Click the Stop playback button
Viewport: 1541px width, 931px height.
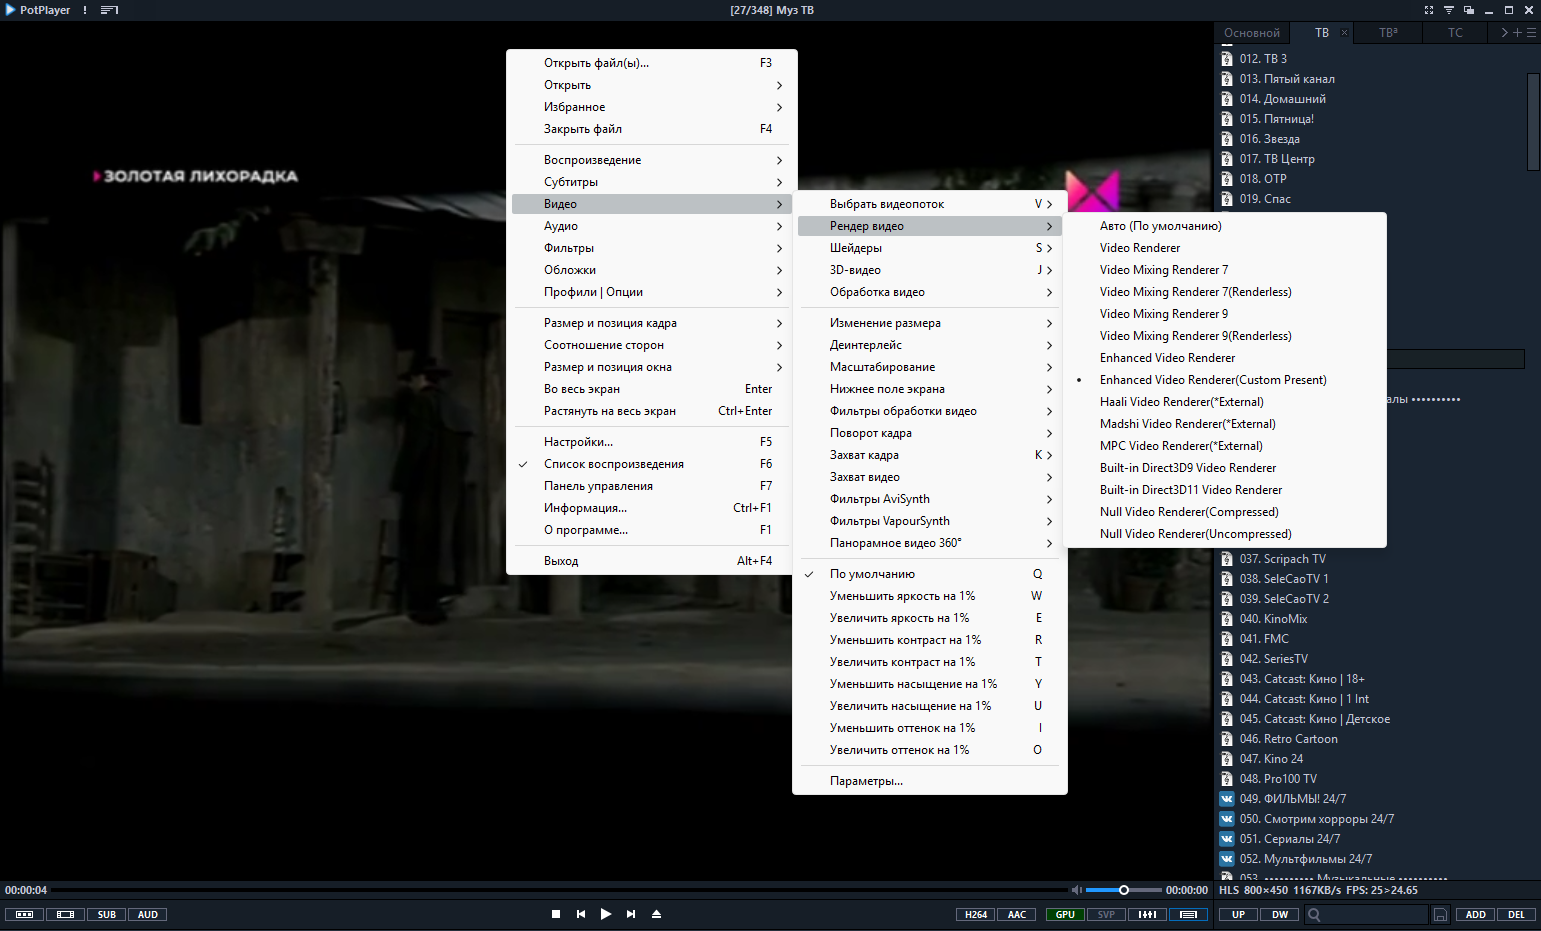tap(556, 914)
